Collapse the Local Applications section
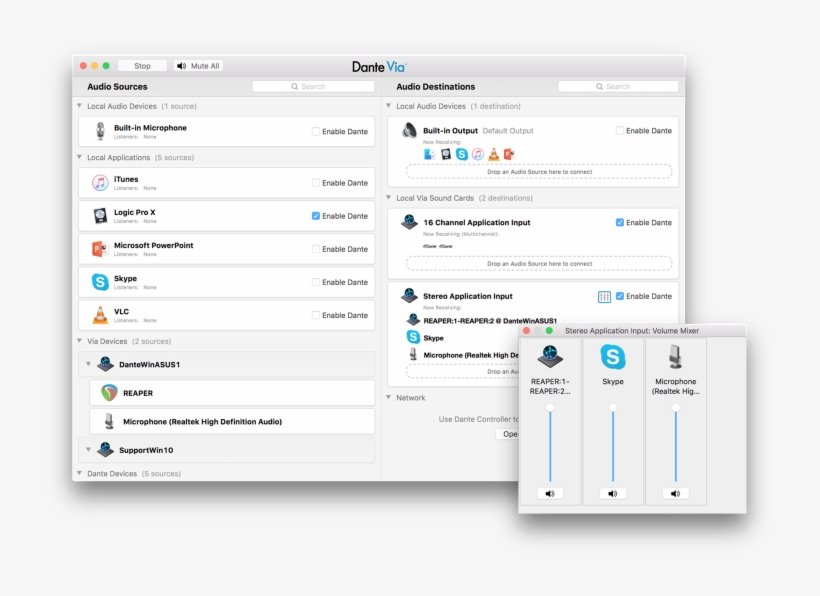 79,157
